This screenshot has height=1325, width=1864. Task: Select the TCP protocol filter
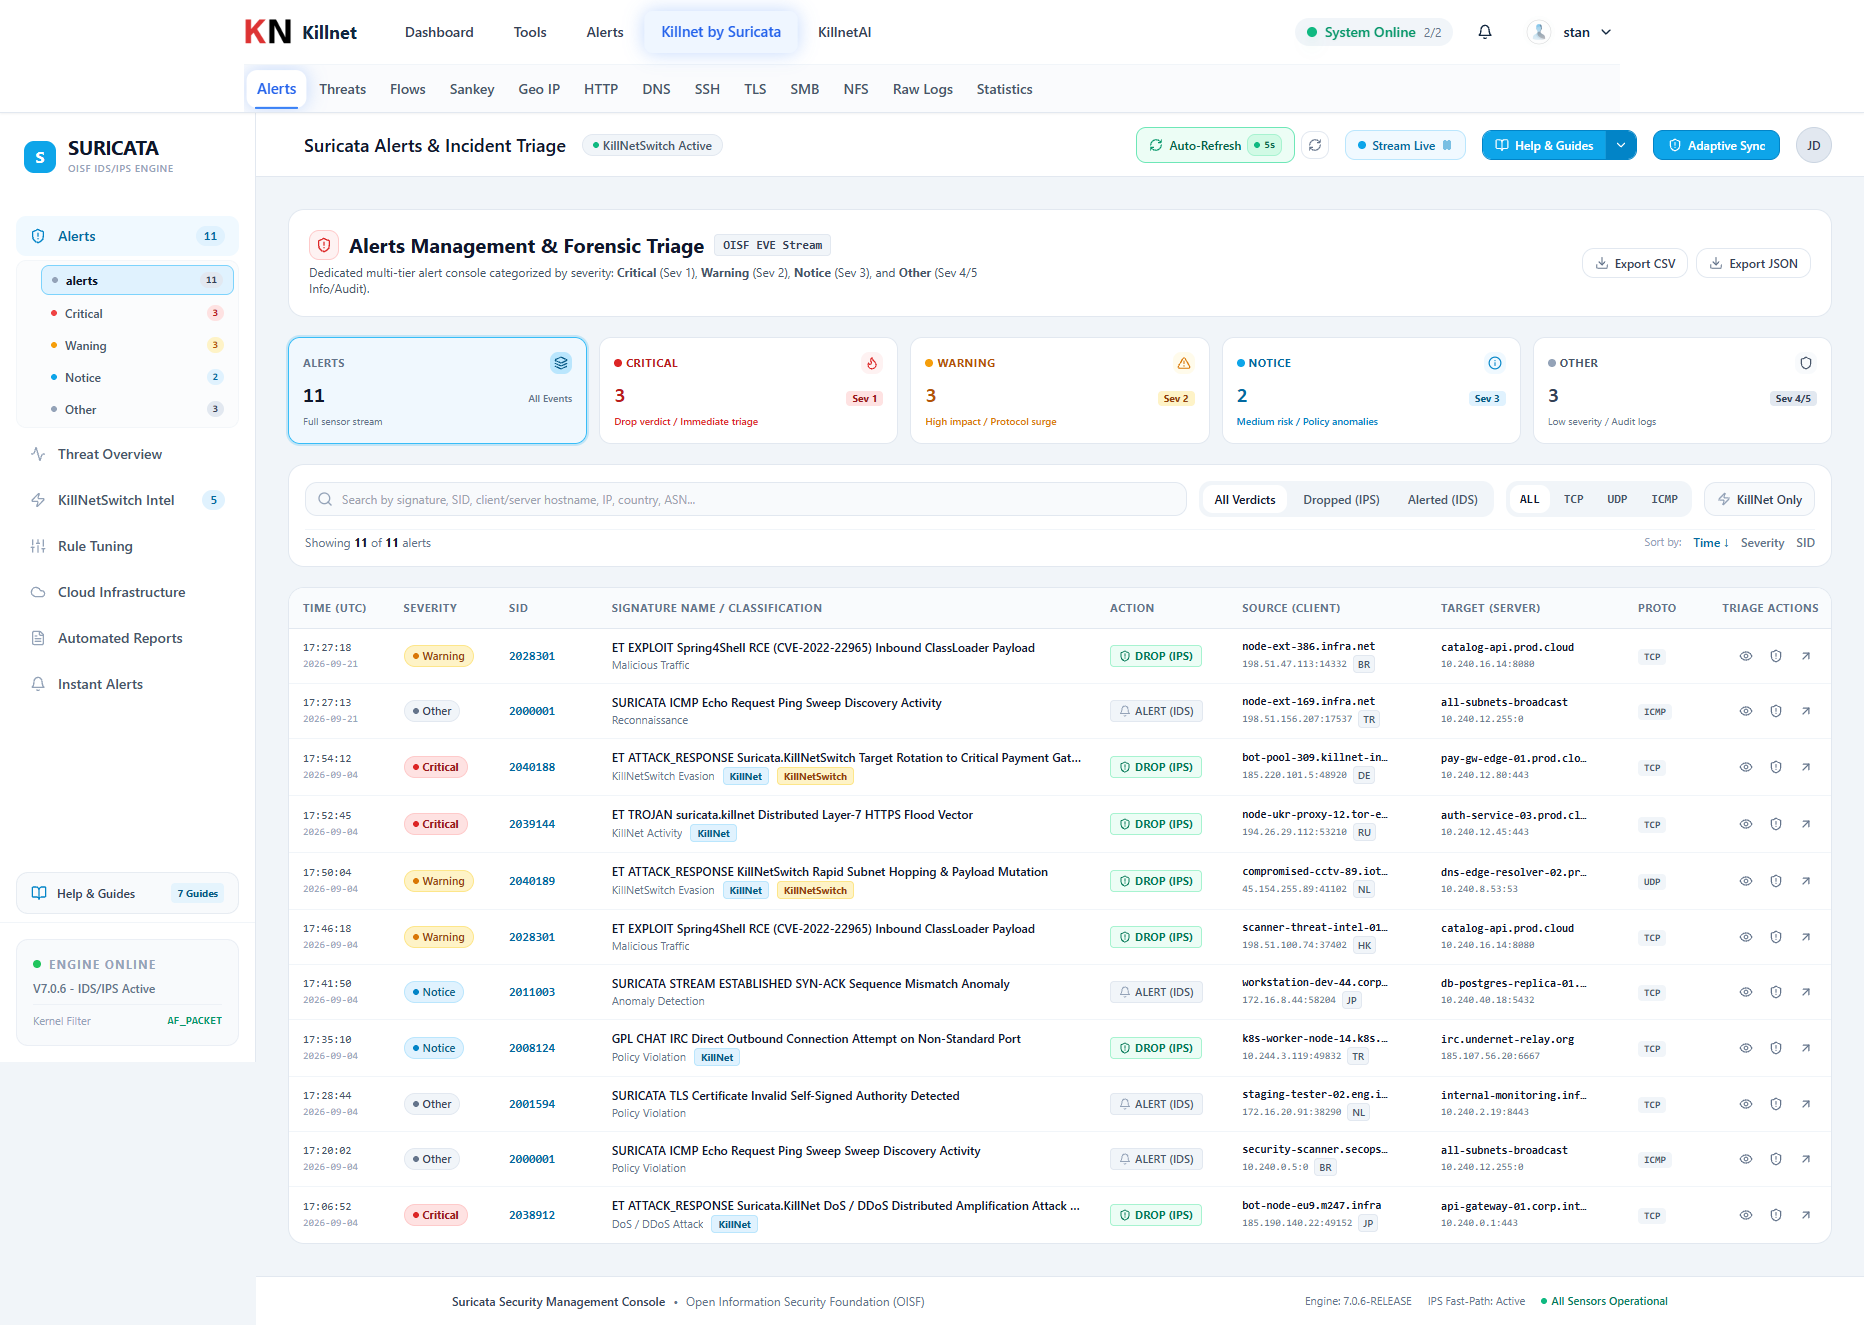[1573, 499]
